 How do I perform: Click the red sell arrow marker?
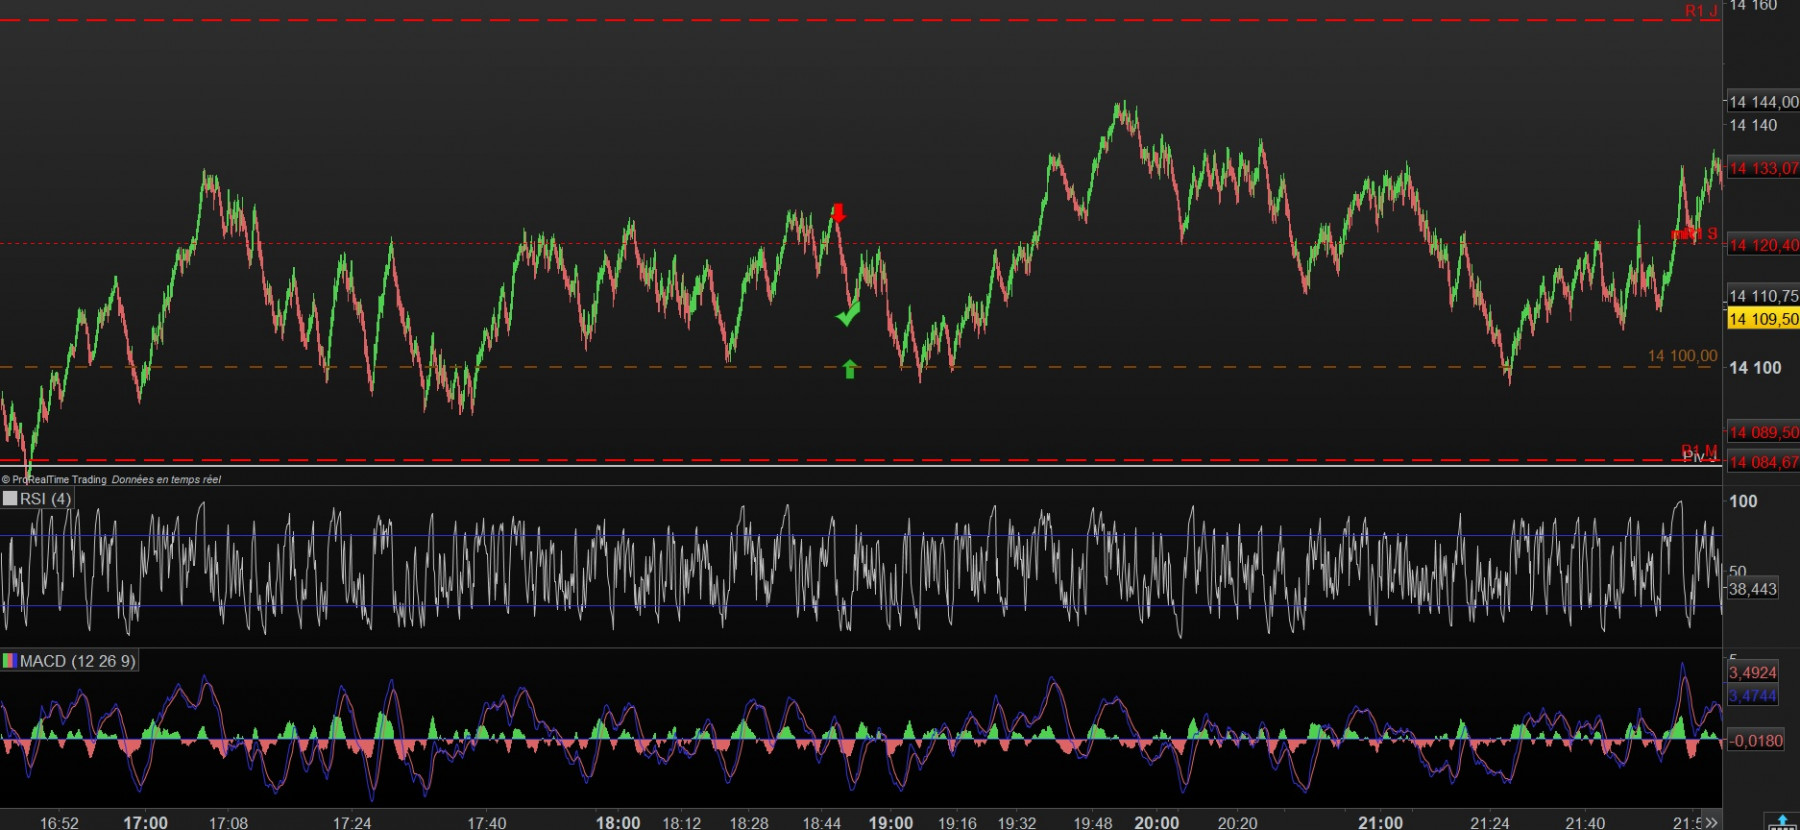pyautogui.click(x=838, y=212)
